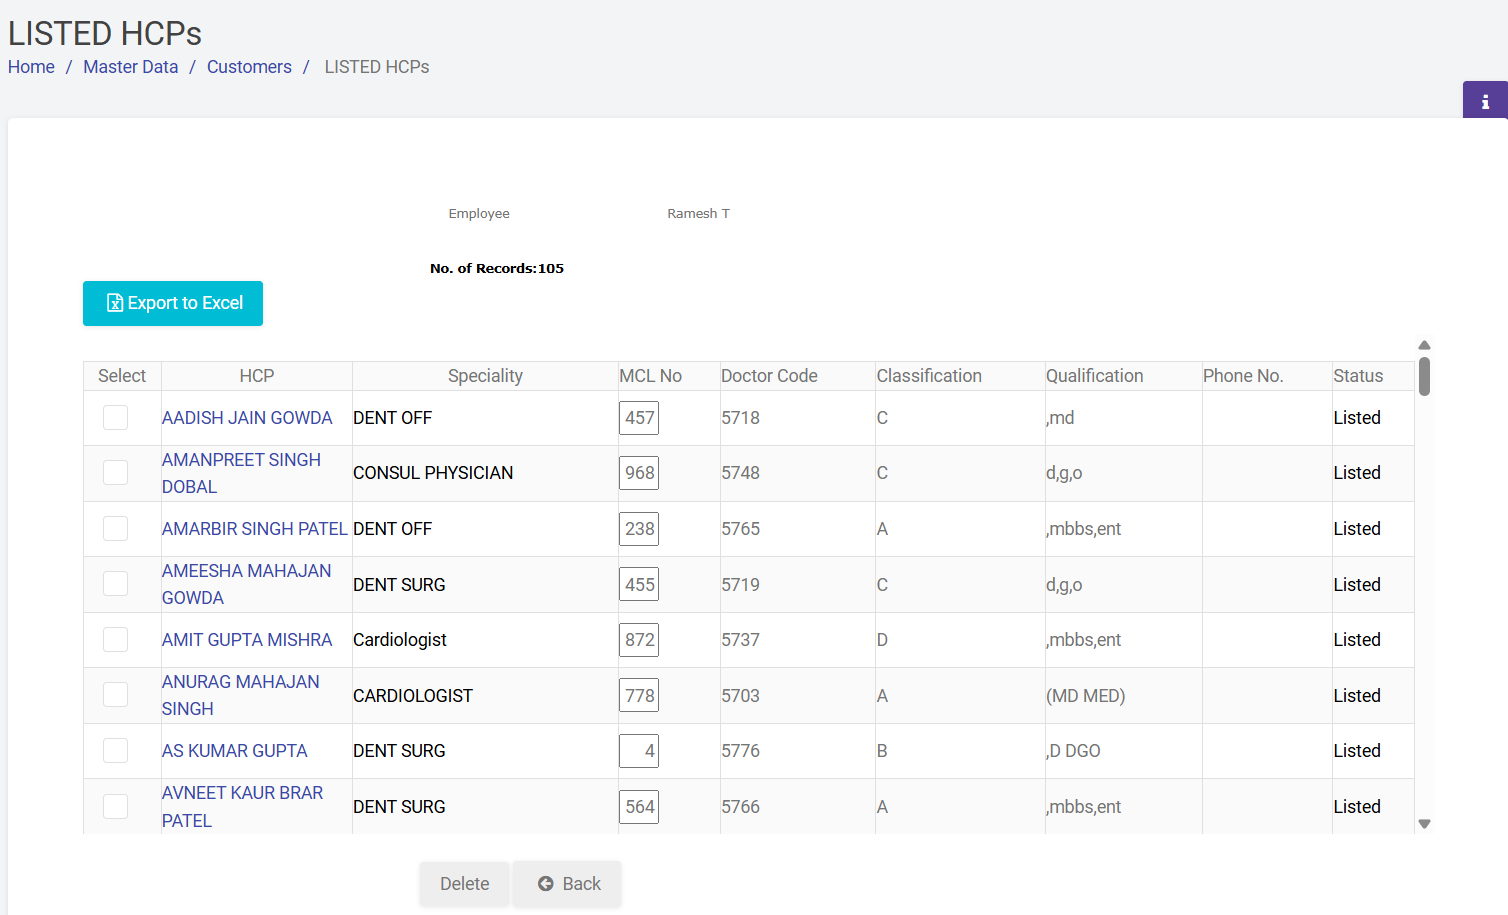This screenshot has width=1508, height=915.
Task: Open AMEESHA MAHAJAN GOWDA link
Action: pyautogui.click(x=246, y=584)
